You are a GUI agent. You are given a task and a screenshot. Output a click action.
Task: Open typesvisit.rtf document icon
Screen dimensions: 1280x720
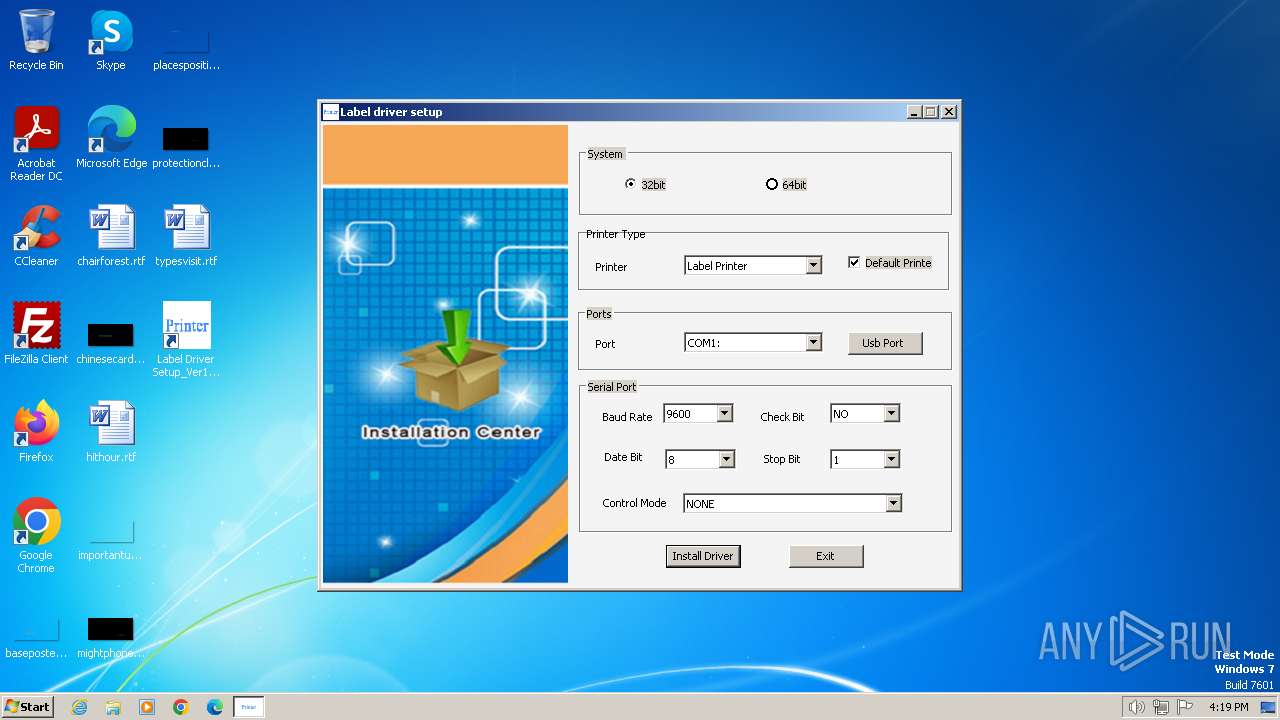pos(186,235)
